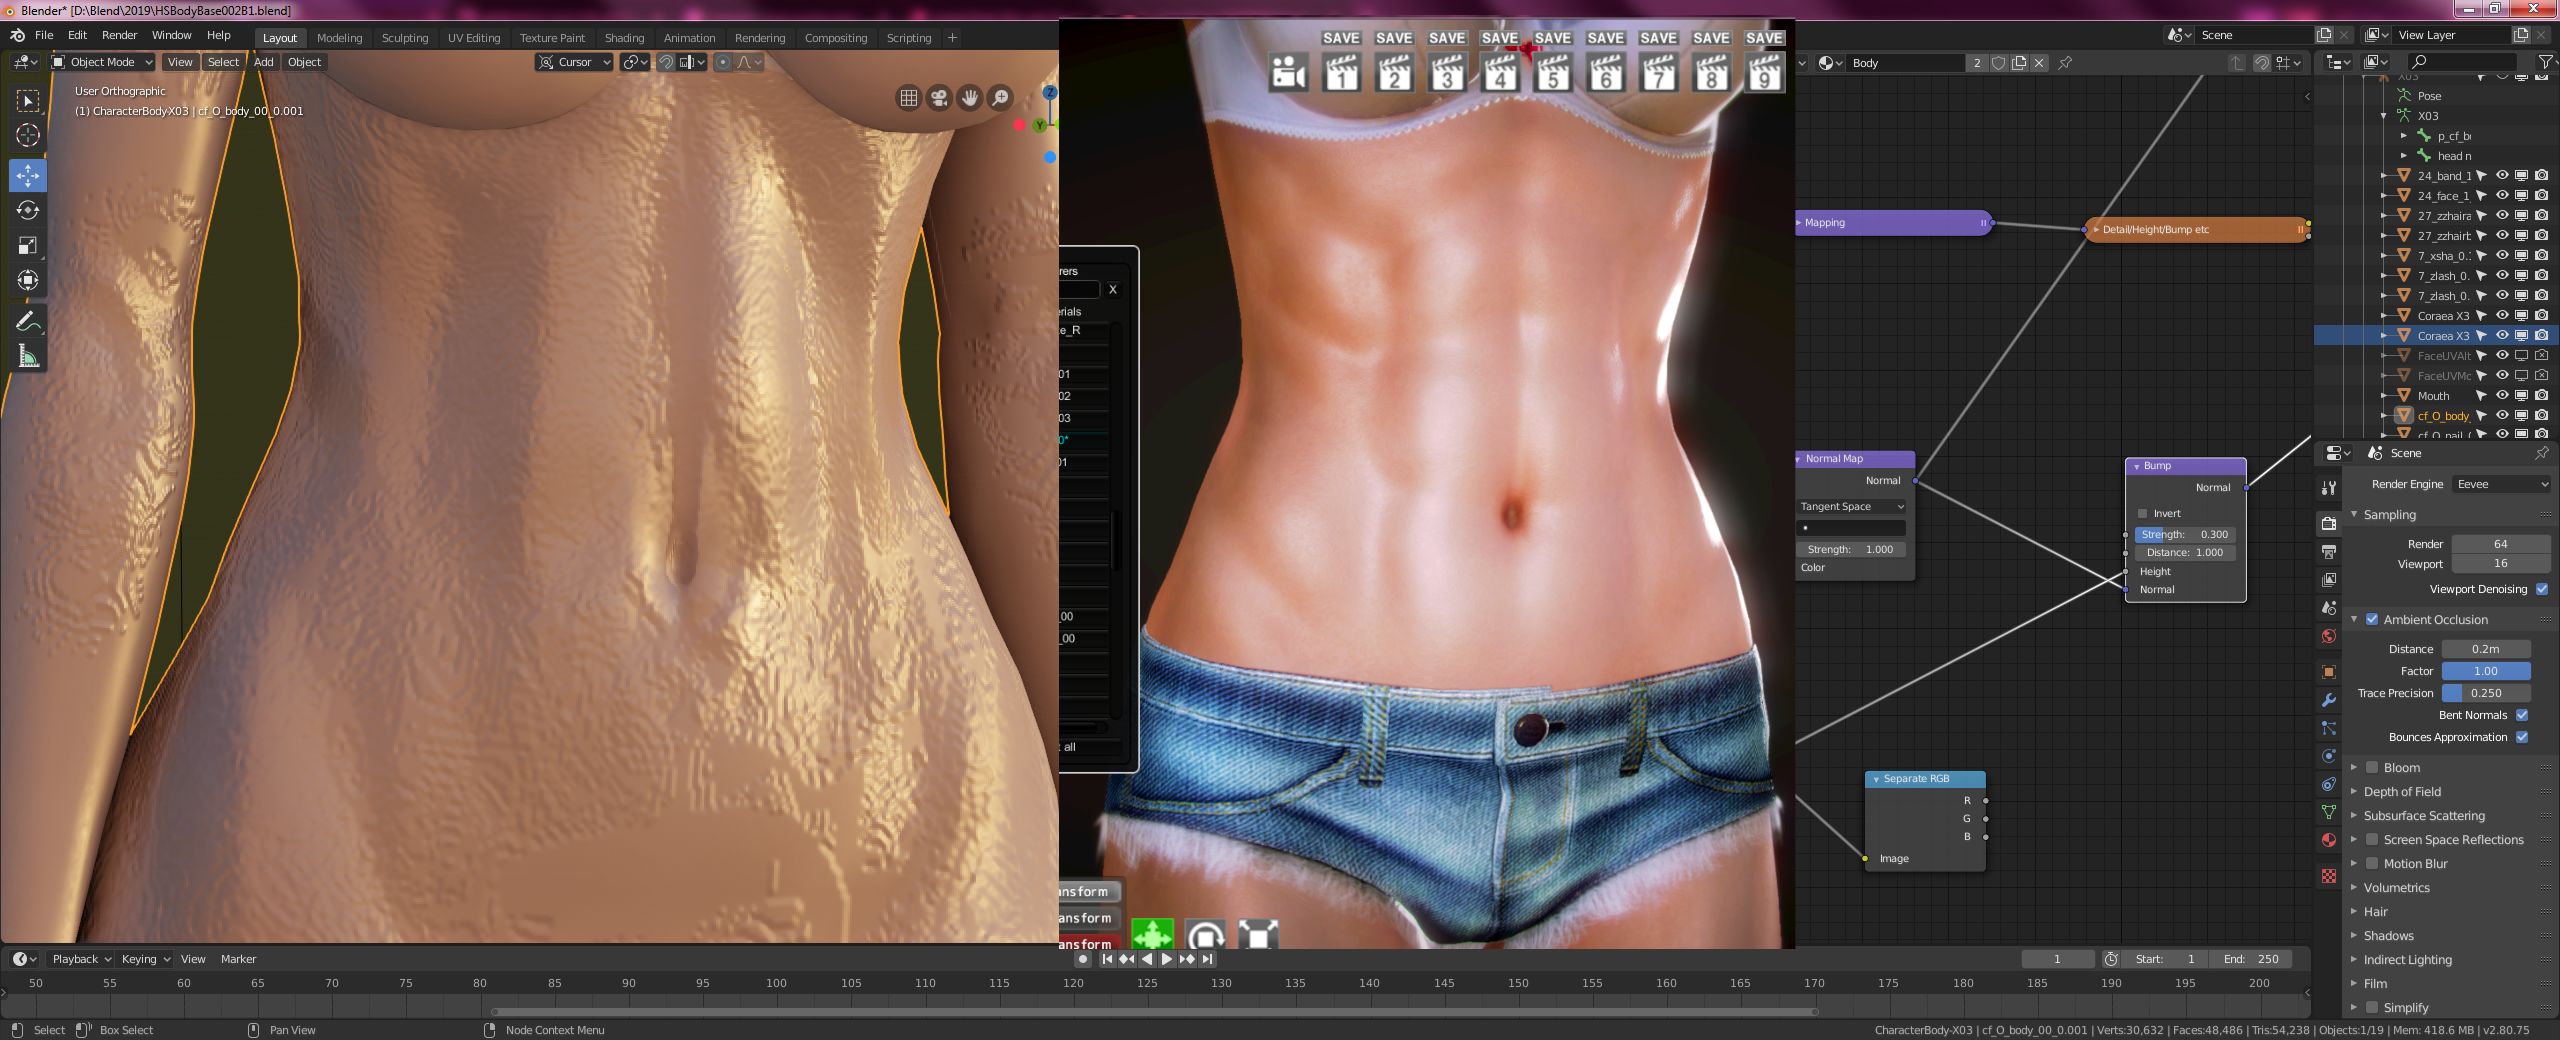The width and height of the screenshot is (2560, 1040).
Task: Open the Object Mode dropdown
Action: point(102,62)
